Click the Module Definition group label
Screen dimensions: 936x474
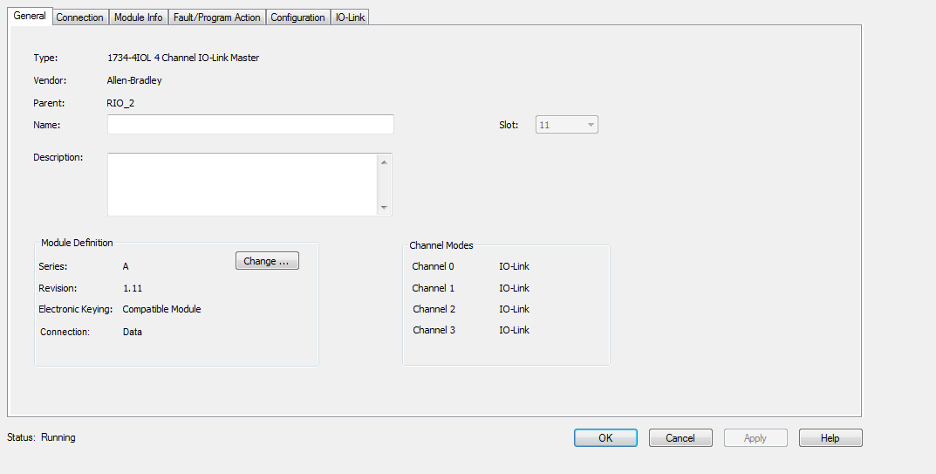[x=77, y=242]
